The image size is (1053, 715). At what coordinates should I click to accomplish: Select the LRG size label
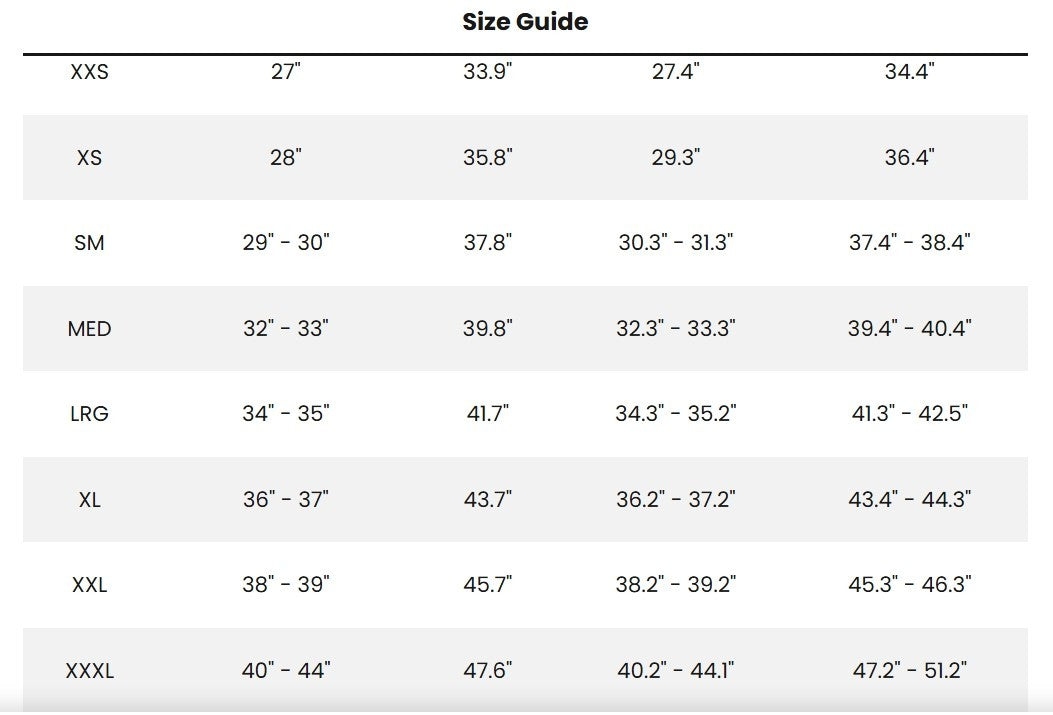89,414
